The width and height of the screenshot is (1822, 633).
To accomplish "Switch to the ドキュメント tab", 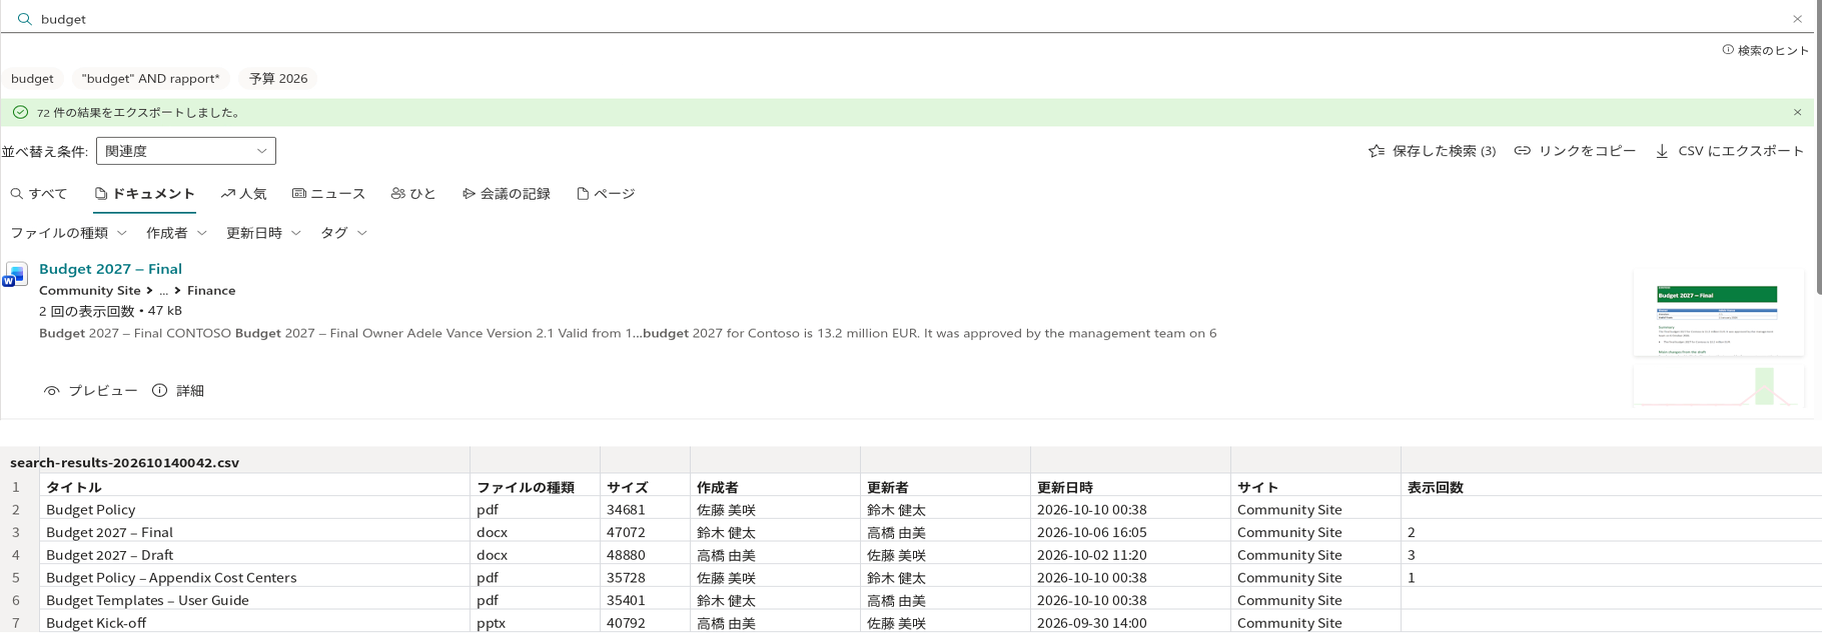I will click(x=145, y=194).
